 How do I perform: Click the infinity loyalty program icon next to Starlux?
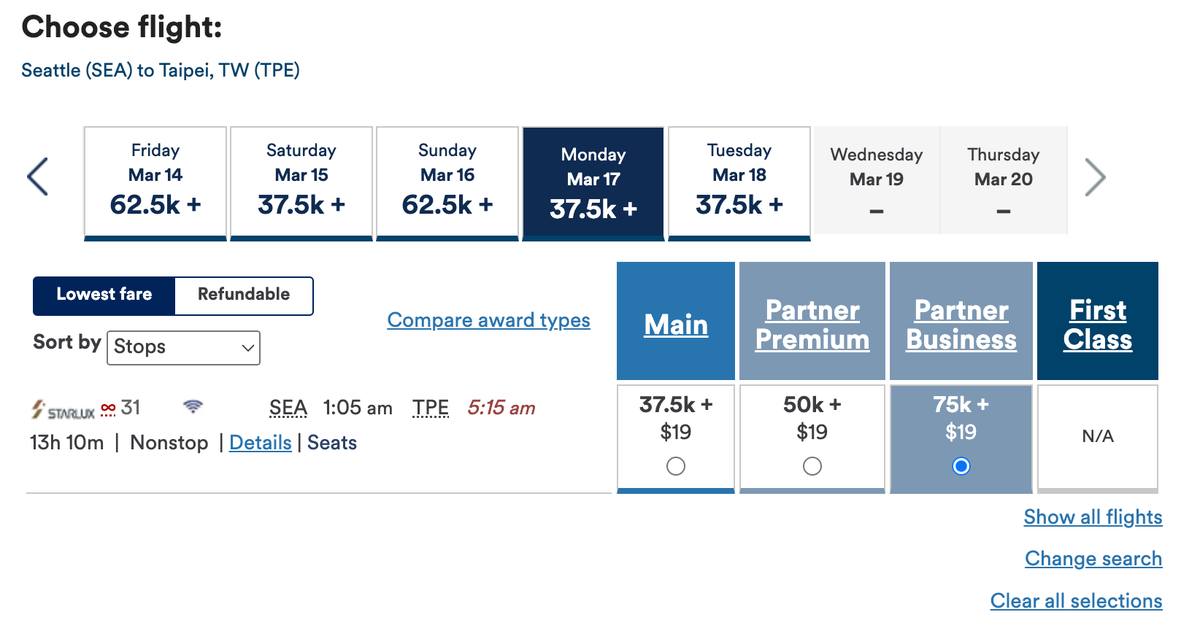107,406
